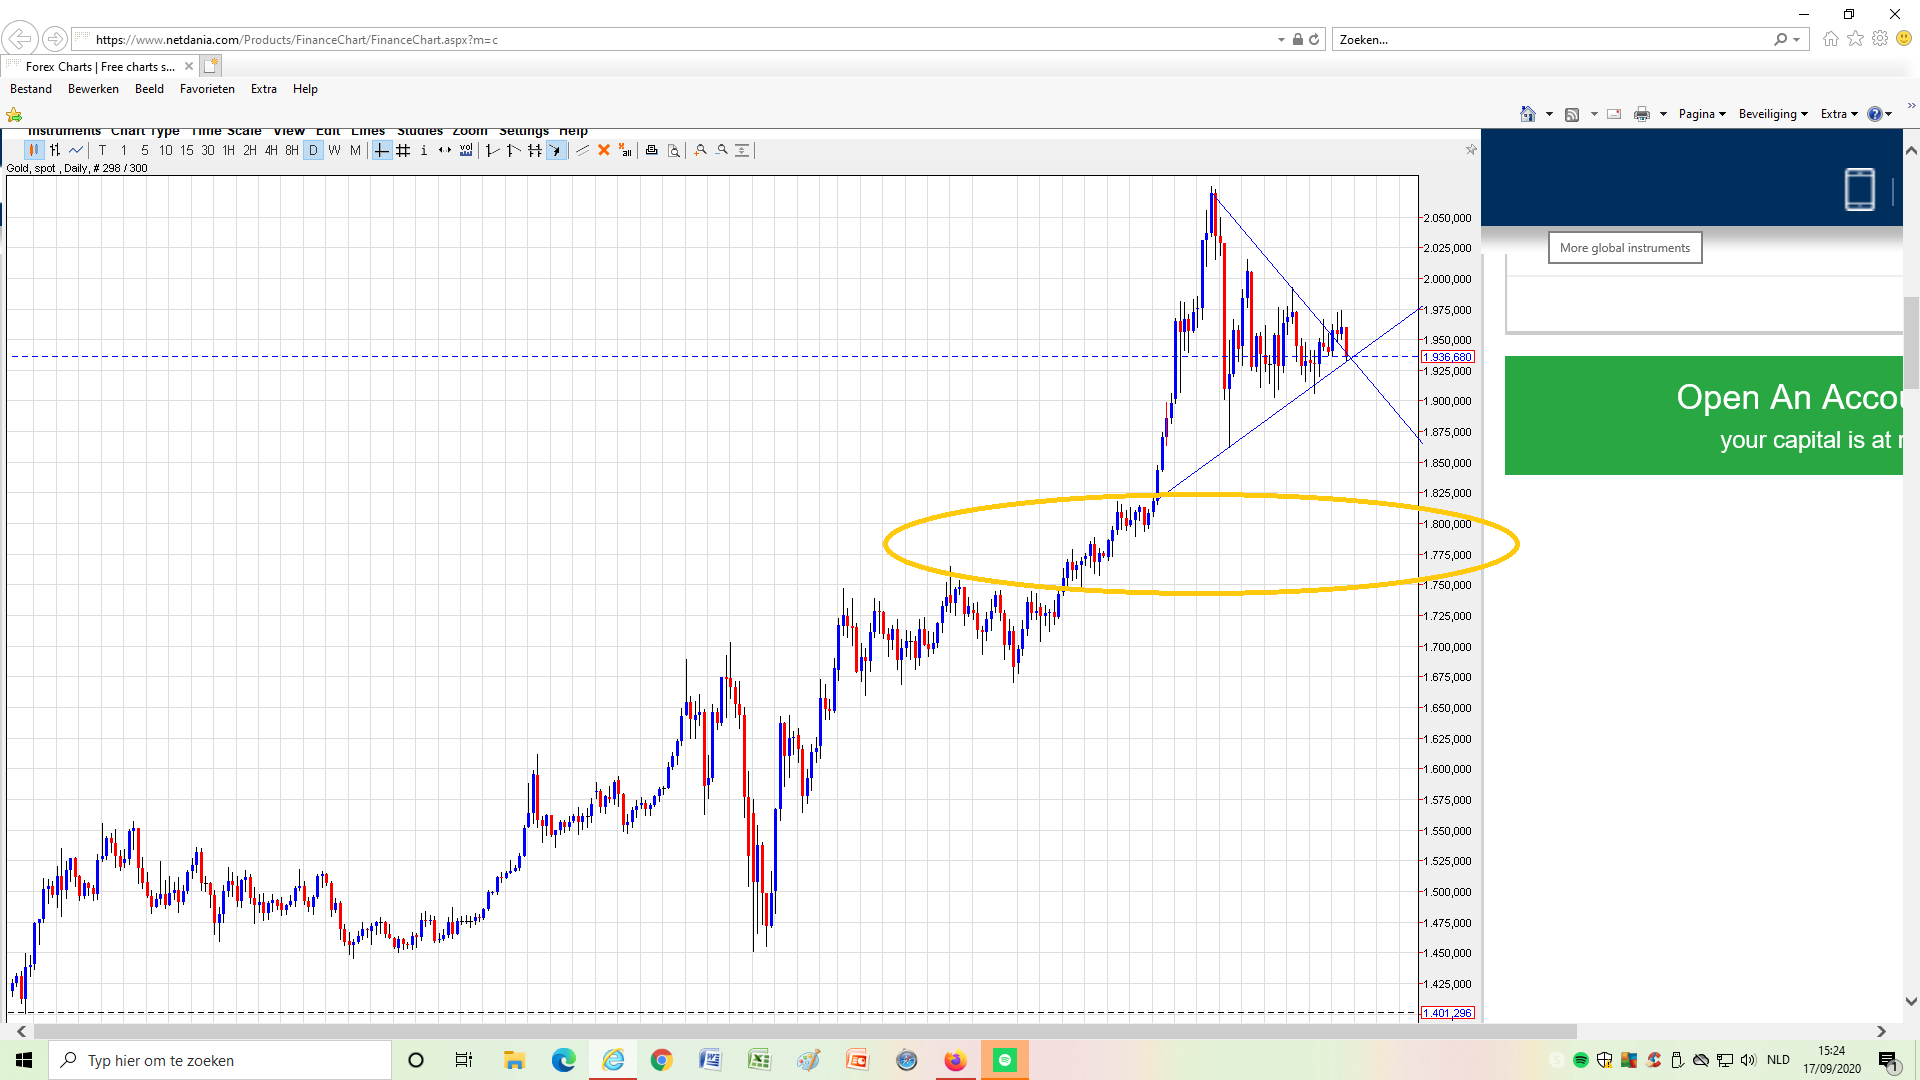Delete selected line with the orange X icon

[604, 150]
